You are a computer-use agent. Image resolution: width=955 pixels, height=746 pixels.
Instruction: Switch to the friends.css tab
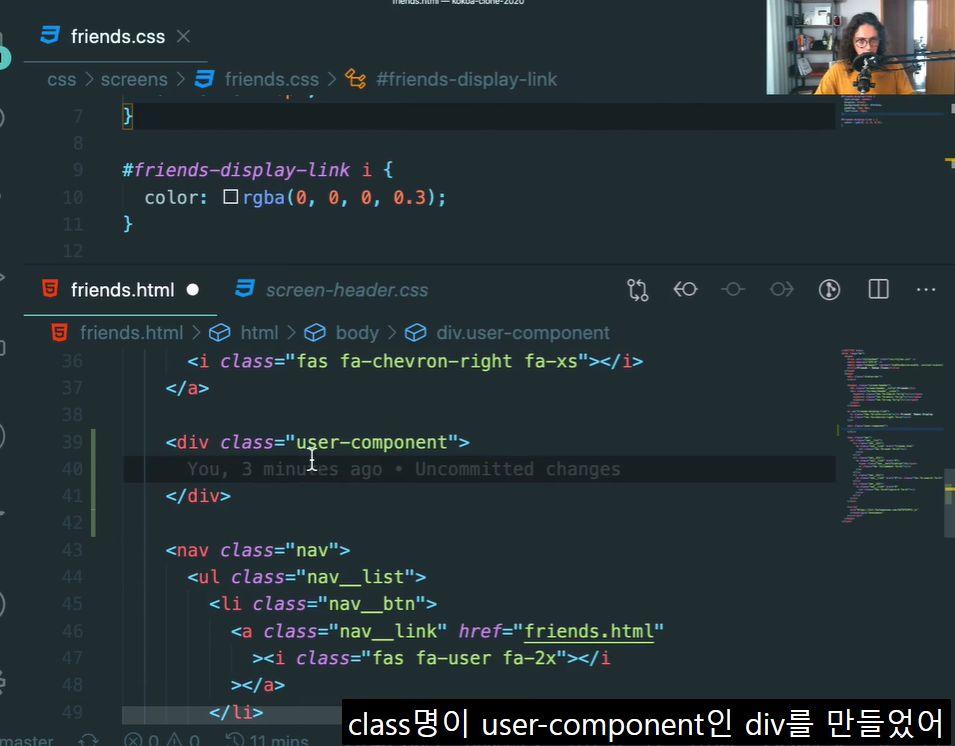(x=116, y=37)
